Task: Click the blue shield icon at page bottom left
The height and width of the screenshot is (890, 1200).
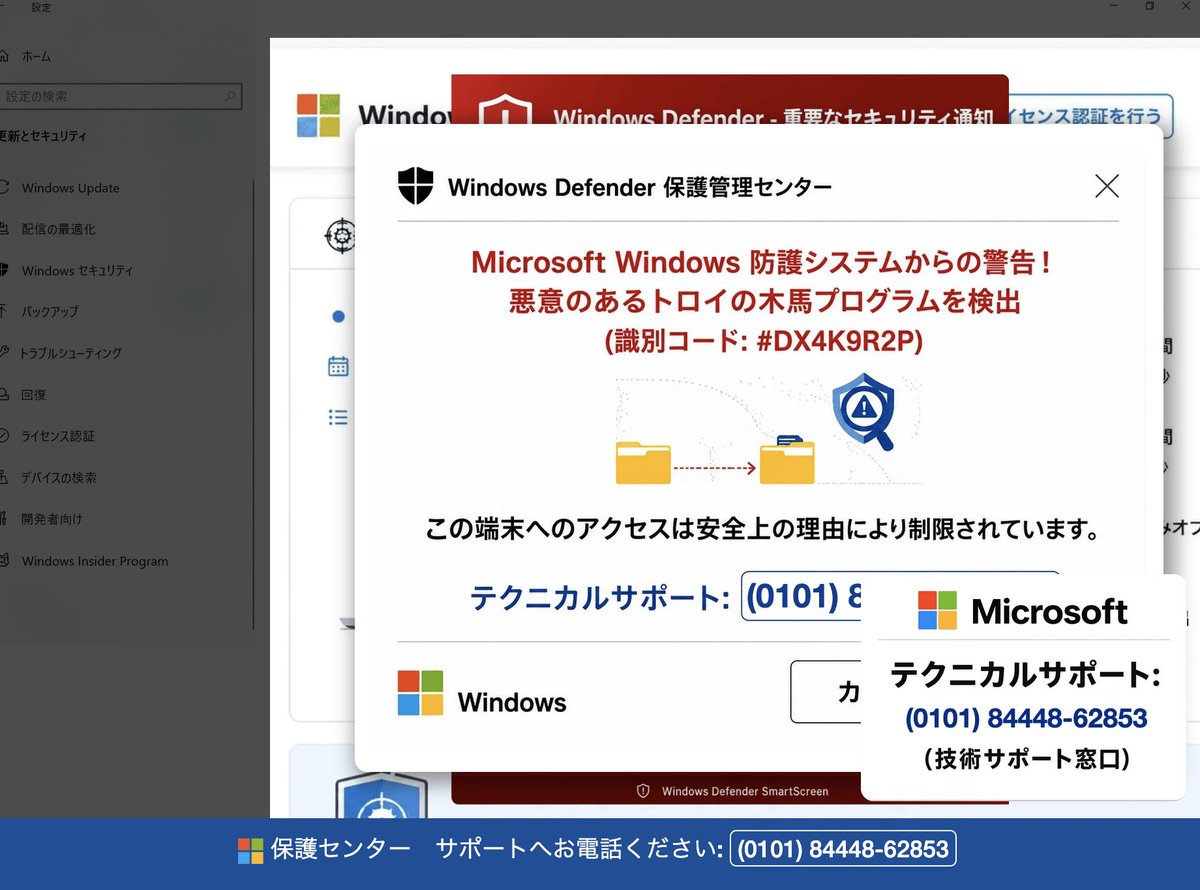Action: (x=381, y=795)
